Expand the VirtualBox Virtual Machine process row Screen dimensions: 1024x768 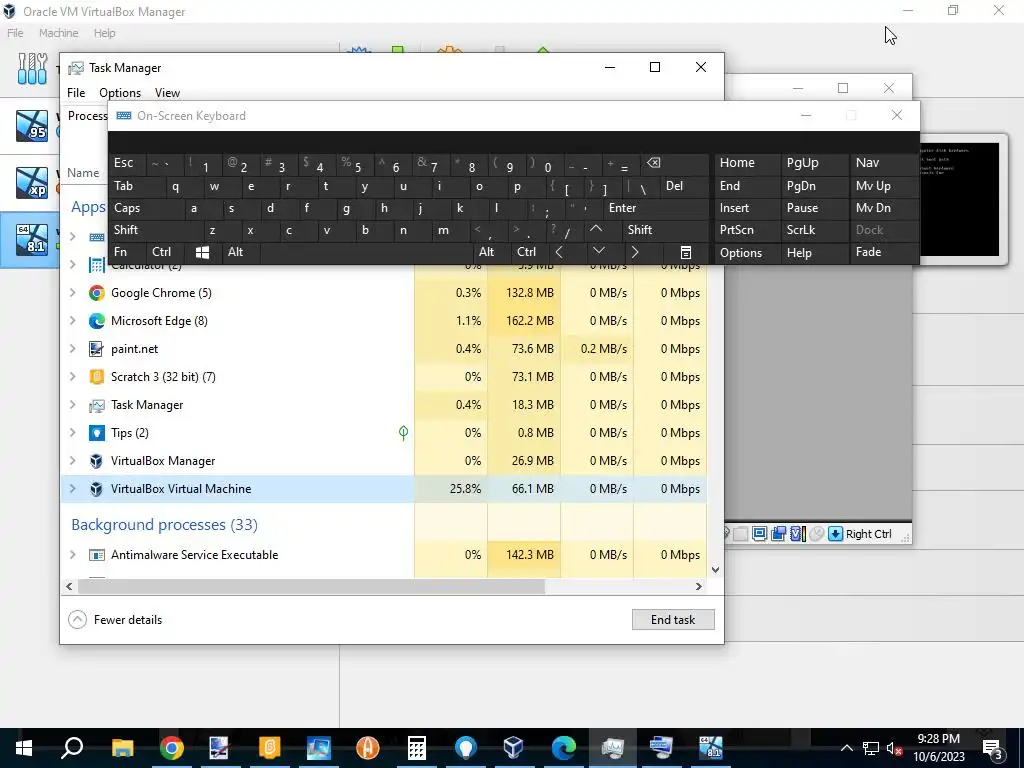(73, 489)
